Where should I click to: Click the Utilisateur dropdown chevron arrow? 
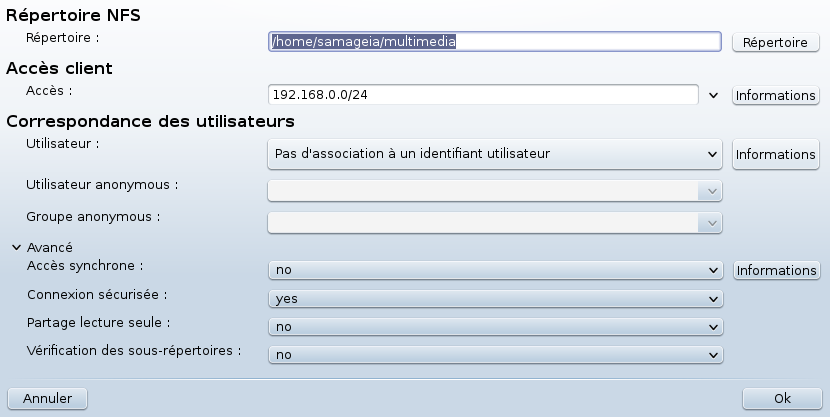[x=712, y=154]
